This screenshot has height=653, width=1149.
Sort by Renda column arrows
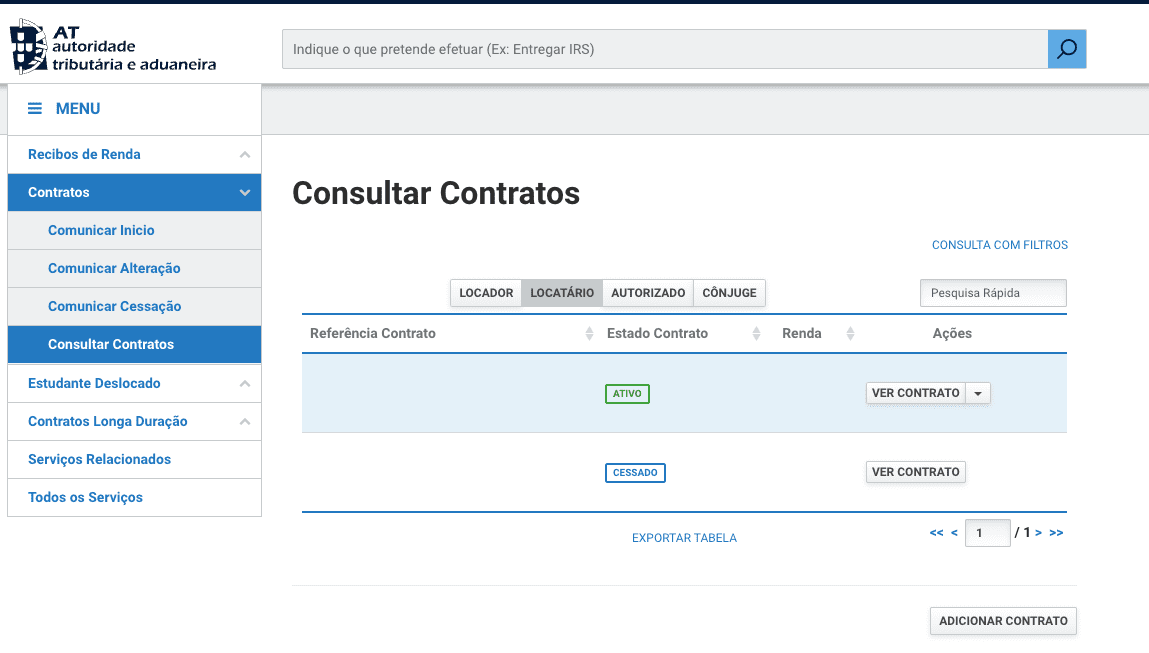click(x=850, y=333)
